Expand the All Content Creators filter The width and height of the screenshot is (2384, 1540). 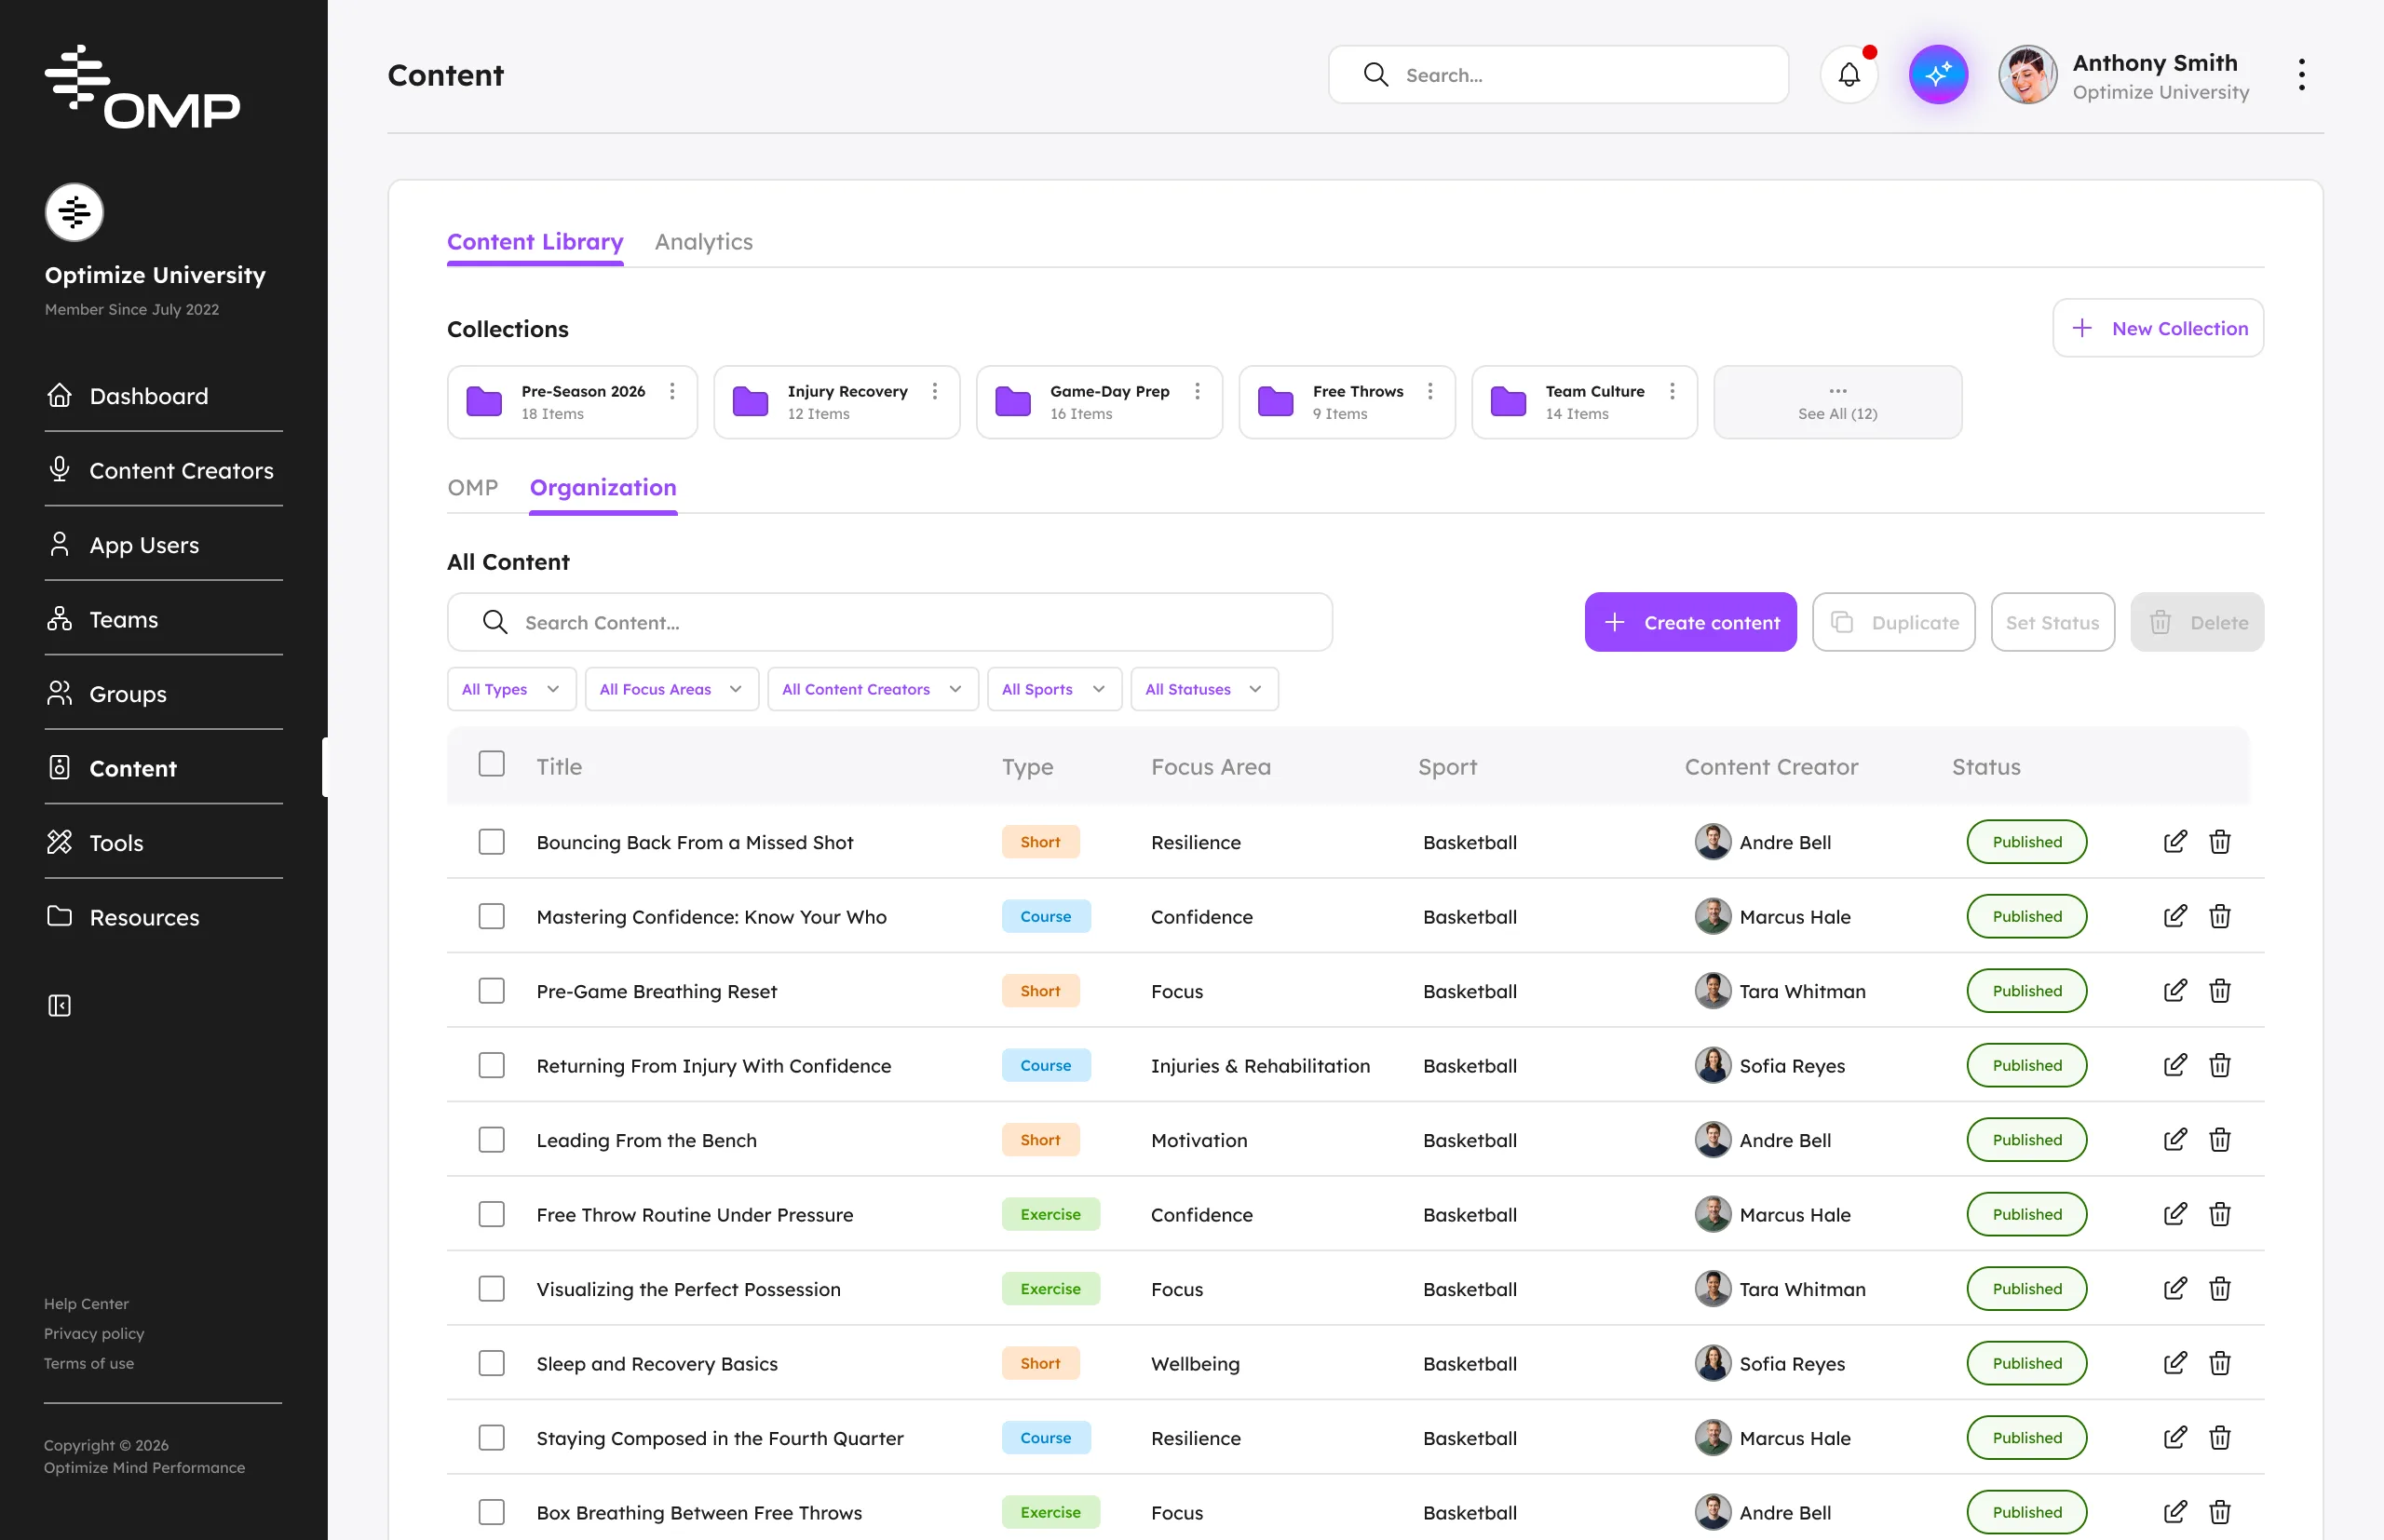pos(872,689)
